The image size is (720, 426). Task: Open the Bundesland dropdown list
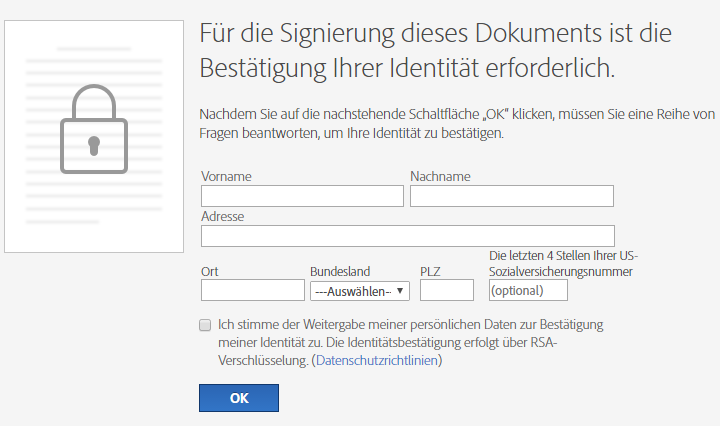pos(360,291)
